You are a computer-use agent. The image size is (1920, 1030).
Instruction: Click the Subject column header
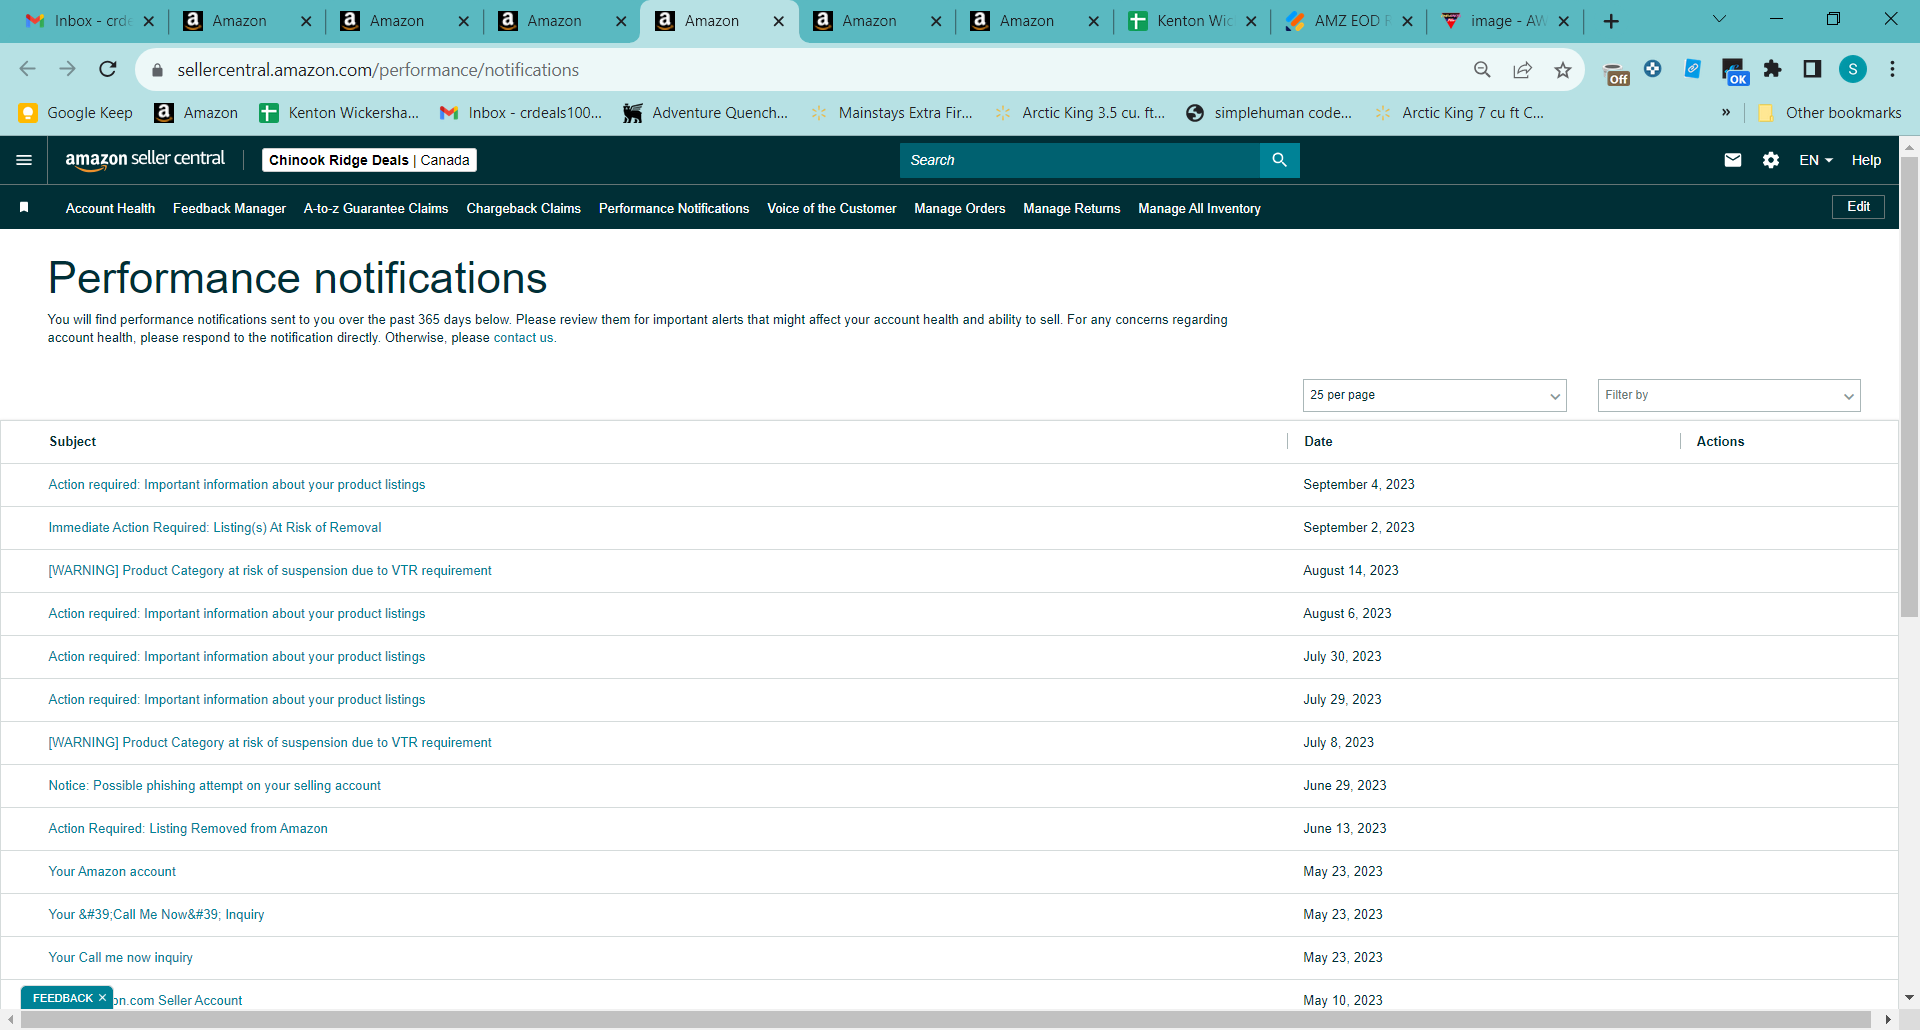(73, 441)
